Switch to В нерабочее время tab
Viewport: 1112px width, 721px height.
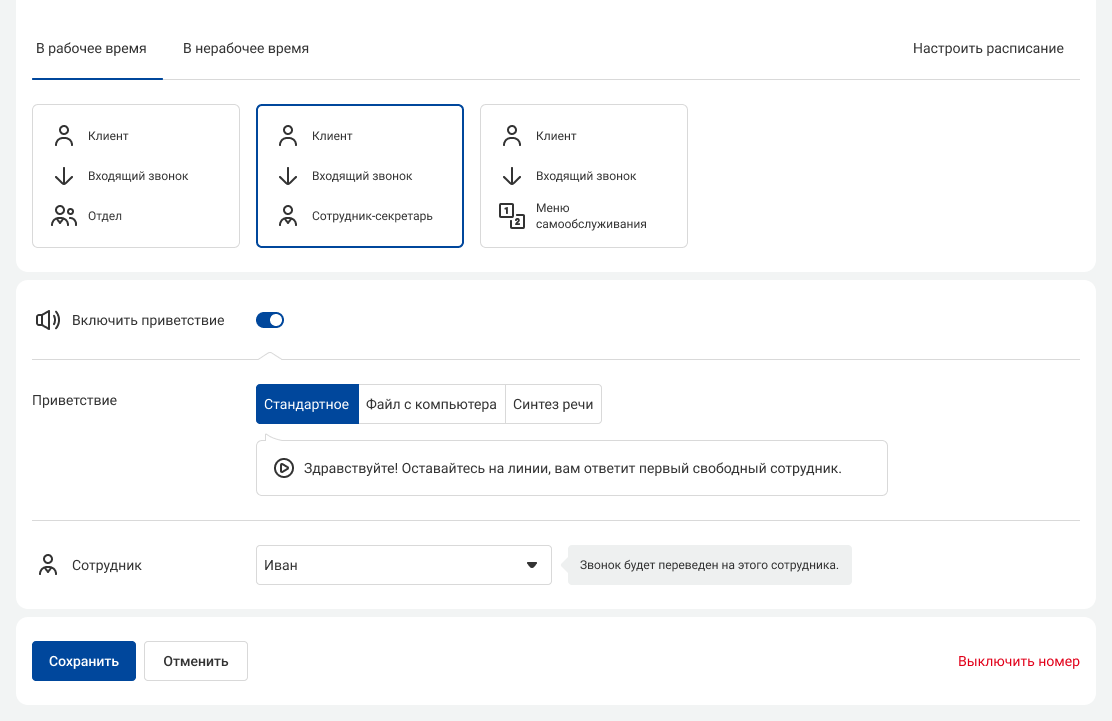click(x=245, y=48)
